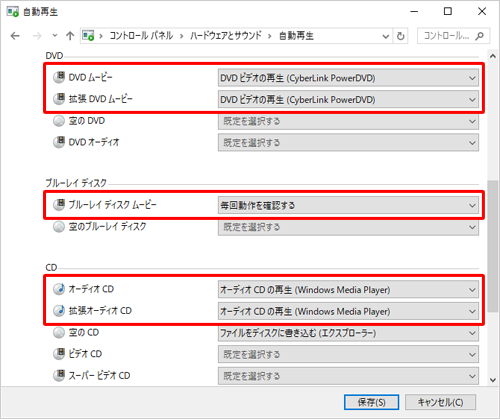Screen dimensions: 500x419
Task: Click ハードウェアとサウンド in the breadcrumb
Action: [226, 35]
